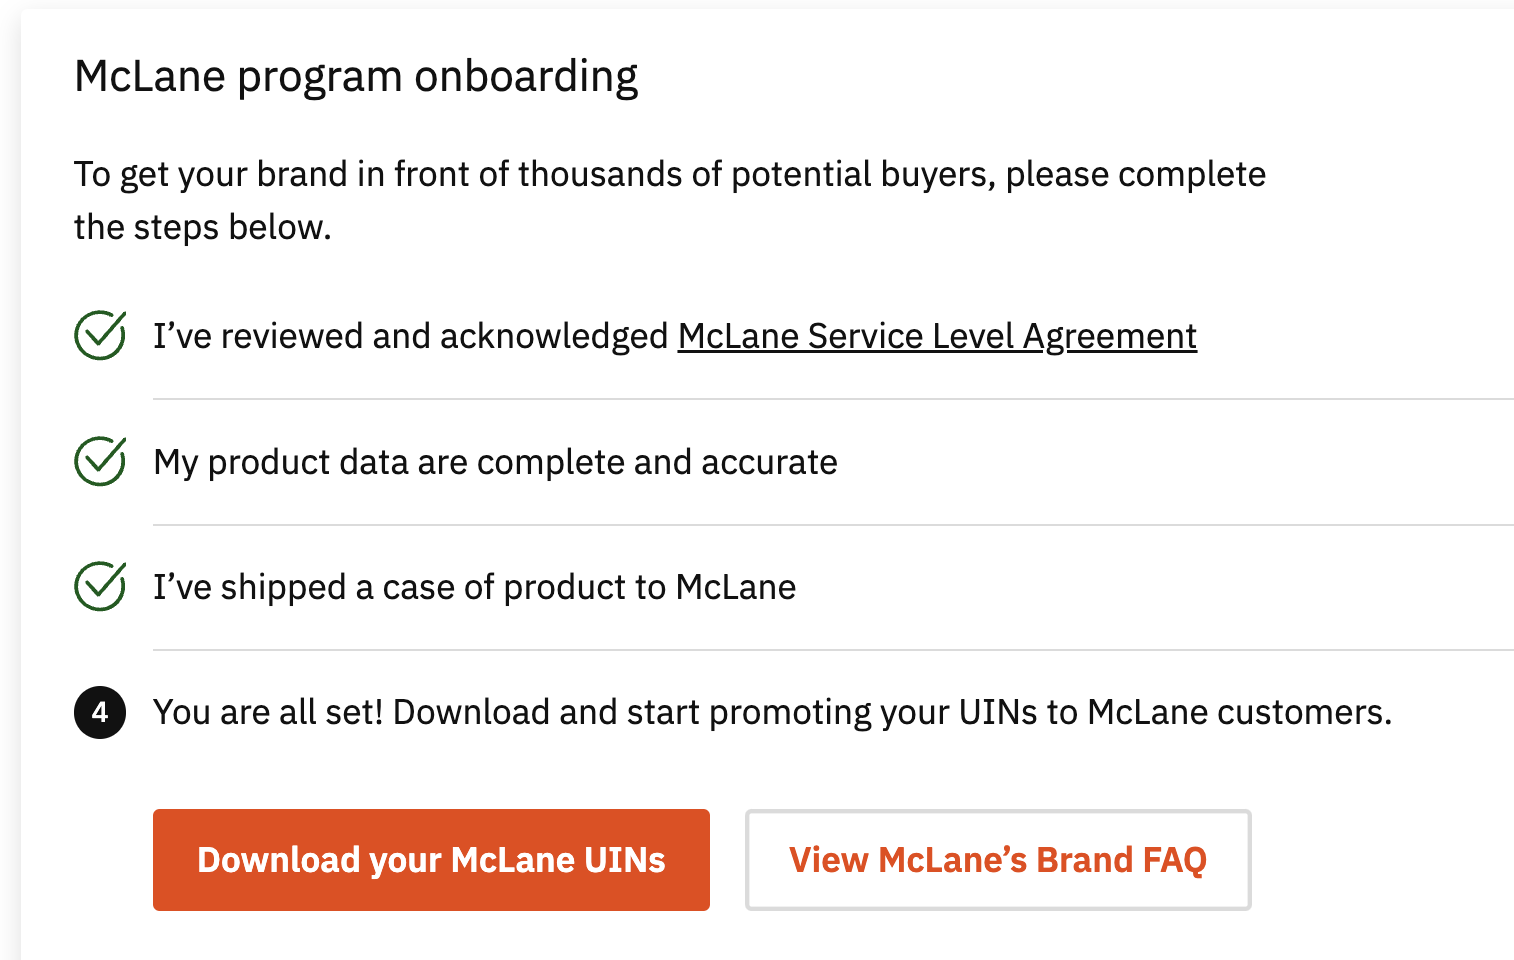Click the McLane program onboarding heading

click(x=356, y=77)
